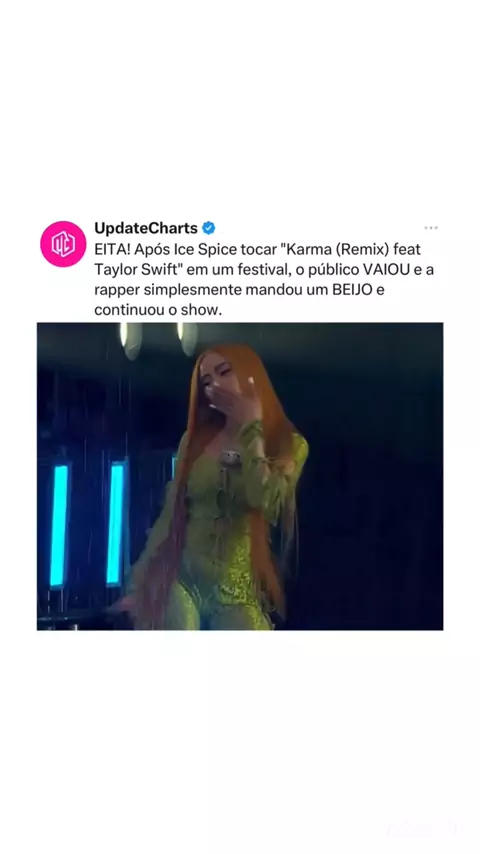
Task: Open the UpdateCharts account name link
Action: coord(145,228)
